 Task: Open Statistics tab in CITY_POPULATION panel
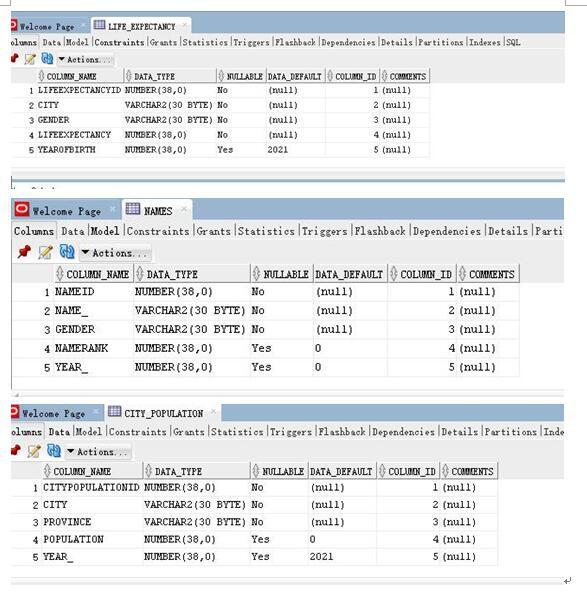(x=237, y=432)
